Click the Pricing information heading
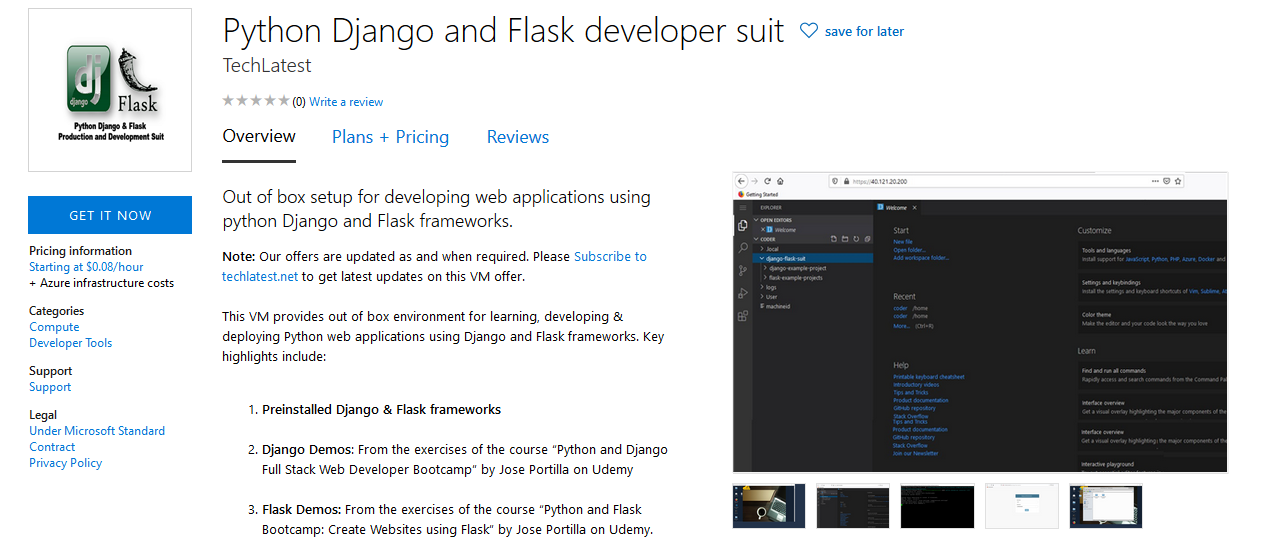Image resolution: width=1283 pixels, height=543 pixels. click(80, 251)
